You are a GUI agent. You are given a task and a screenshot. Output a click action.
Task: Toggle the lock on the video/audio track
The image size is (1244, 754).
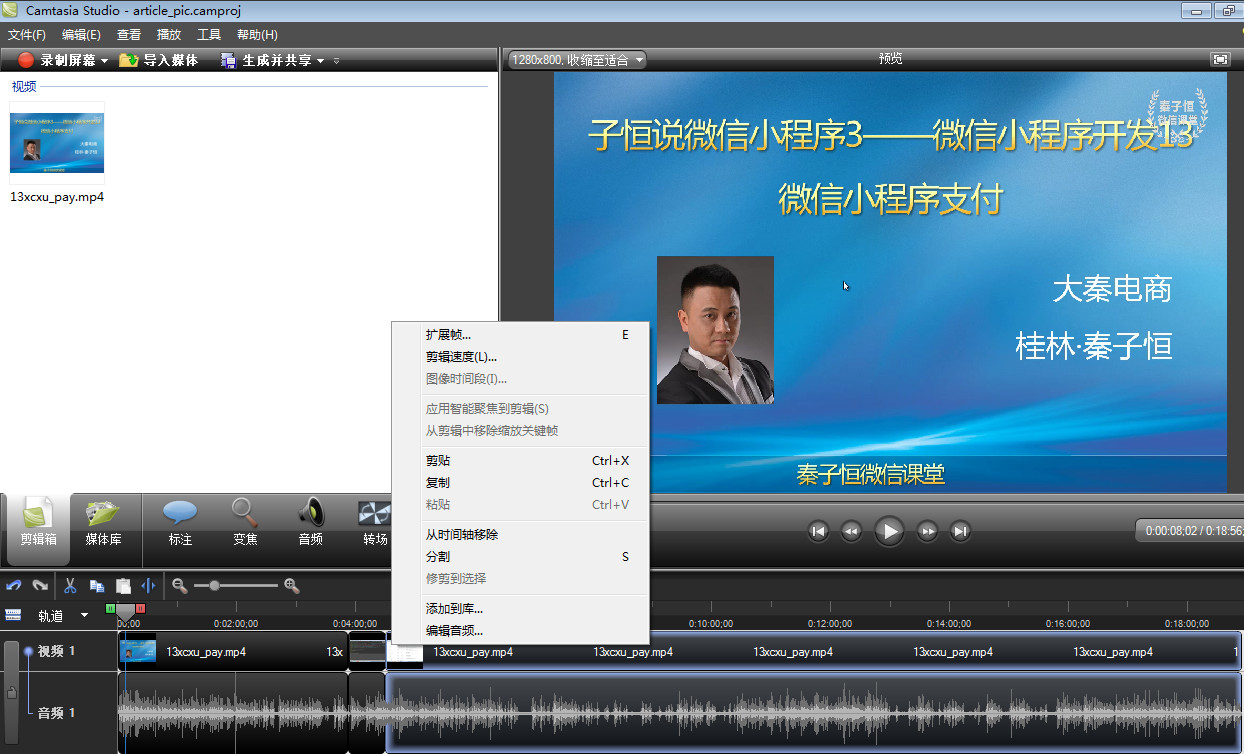(11, 693)
